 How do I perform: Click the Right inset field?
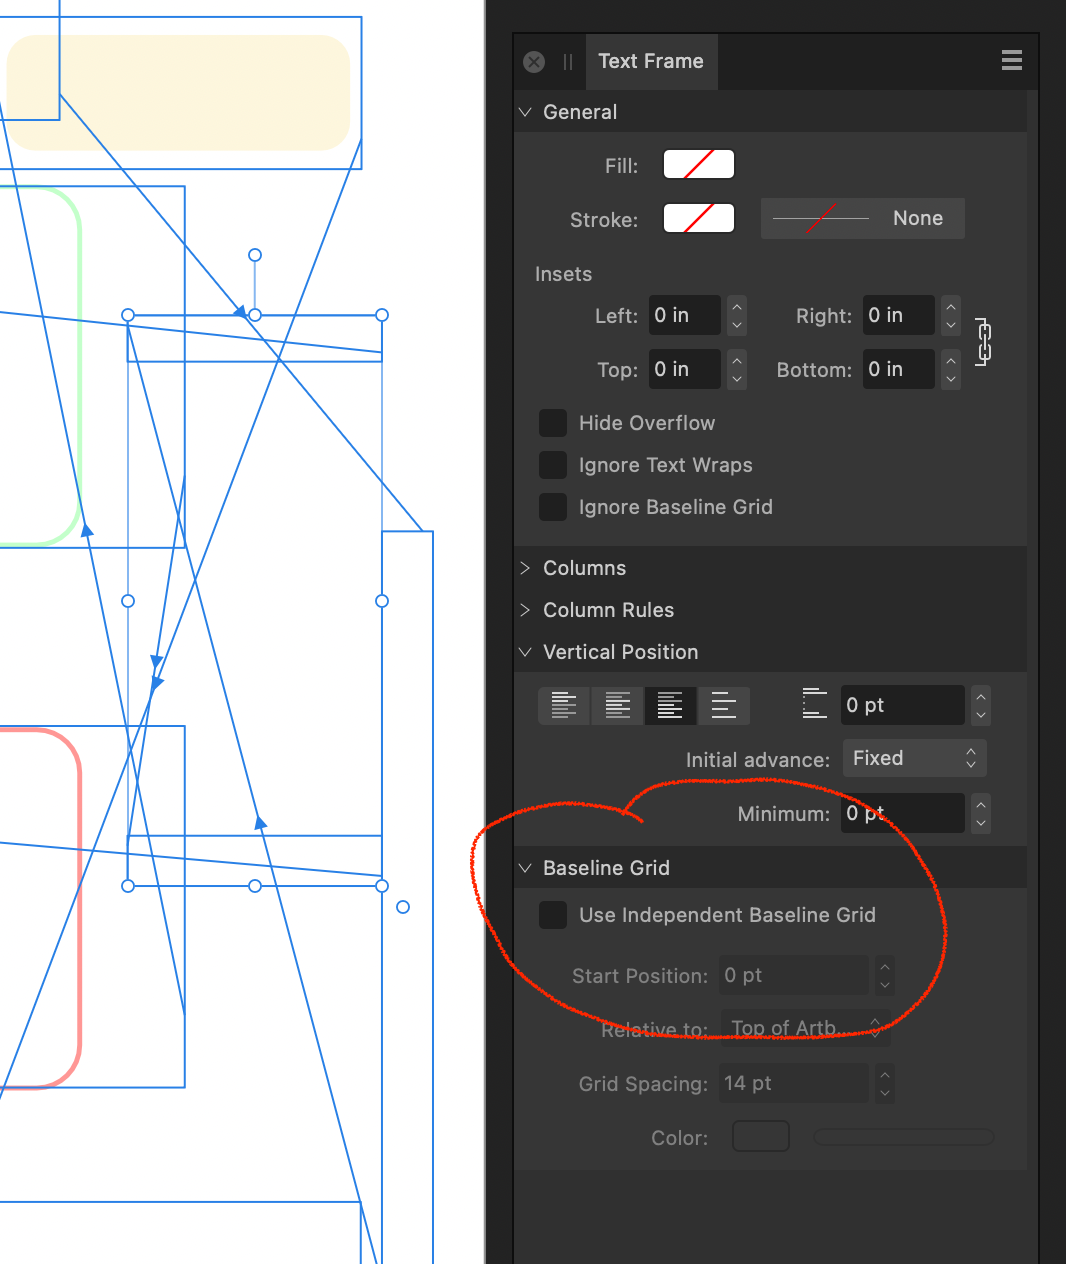coord(899,315)
